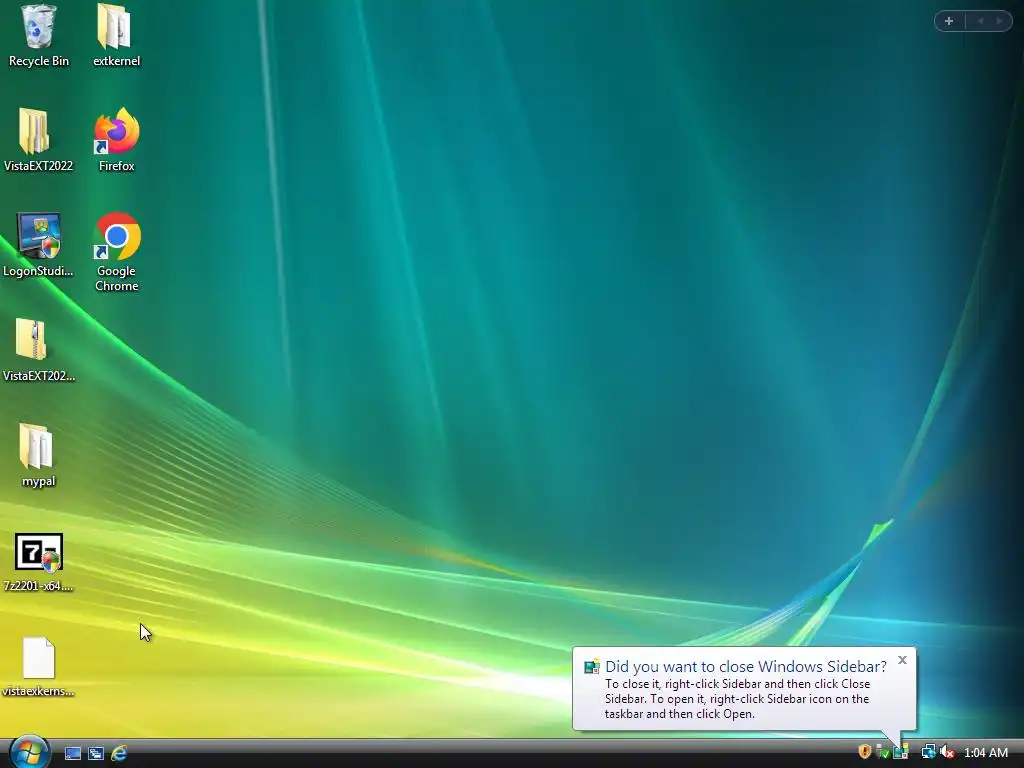Click the 1:04 AM taskbar clock
Image resolution: width=1024 pixels, height=768 pixels.
click(x=985, y=753)
